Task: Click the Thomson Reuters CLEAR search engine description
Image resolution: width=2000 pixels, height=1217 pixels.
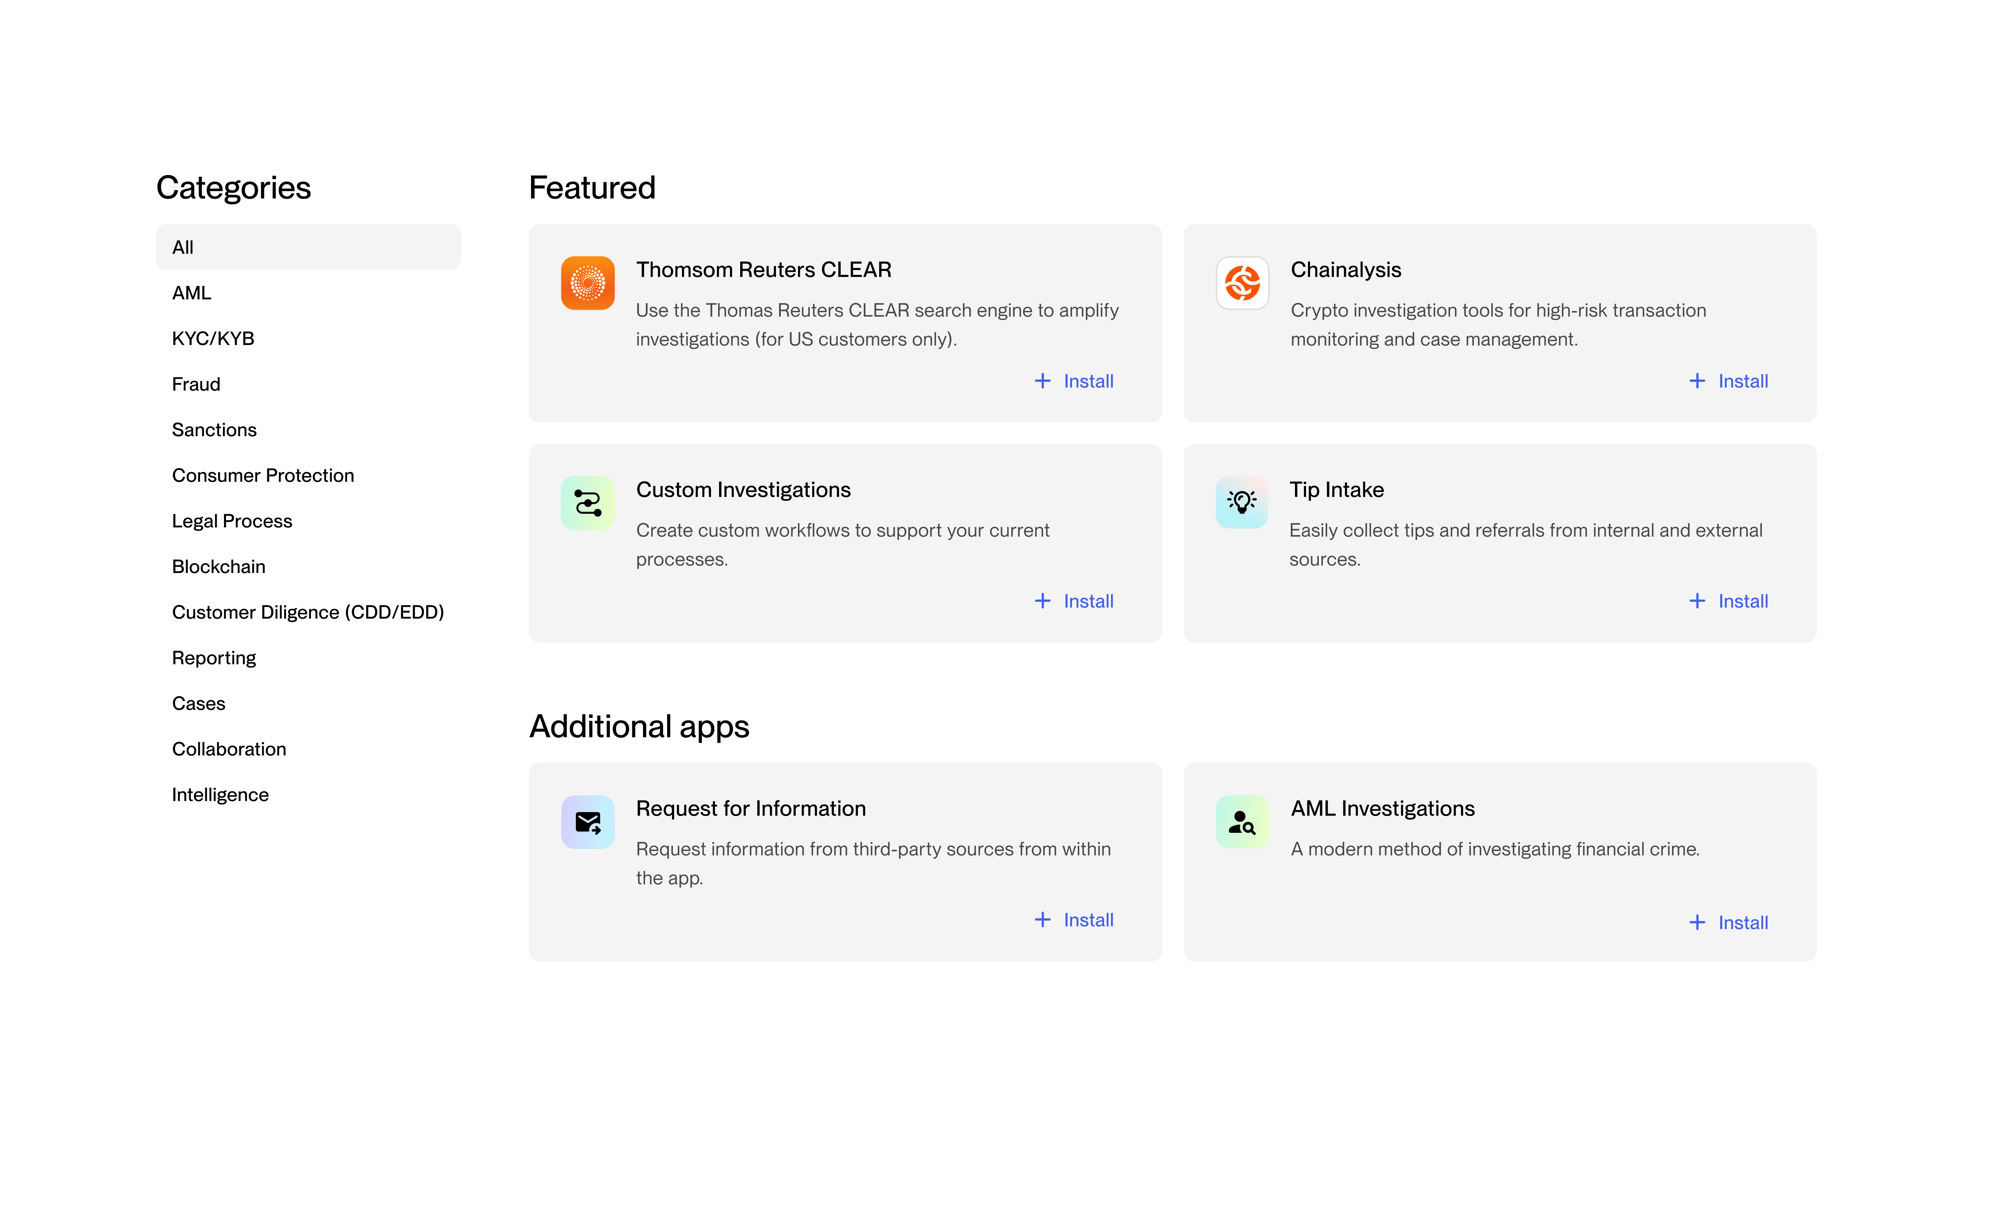Action: tap(877, 325)
